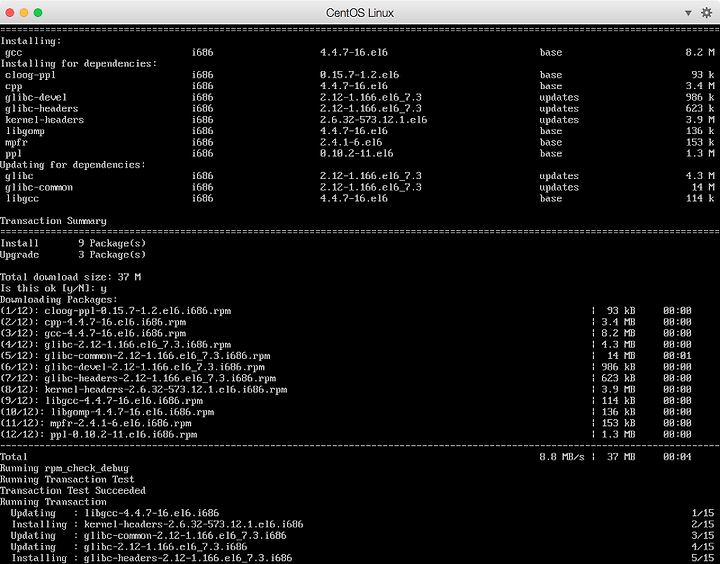Click the 'Running rpm_check_debug' line

click(64, 468)
